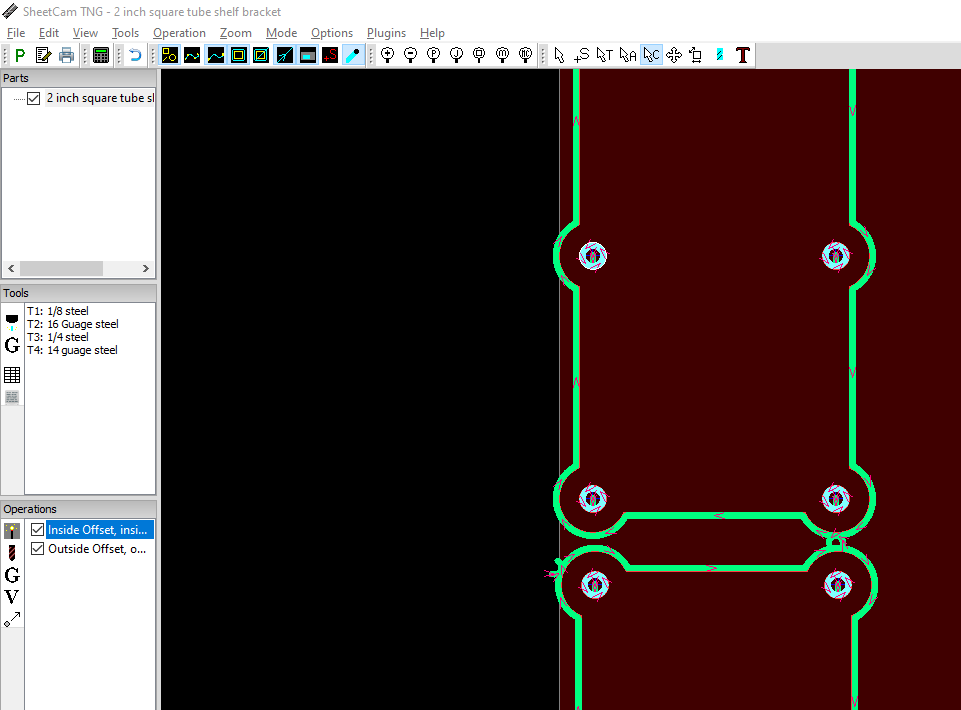Select the pointer T mode icon

(x=604, y=55)
